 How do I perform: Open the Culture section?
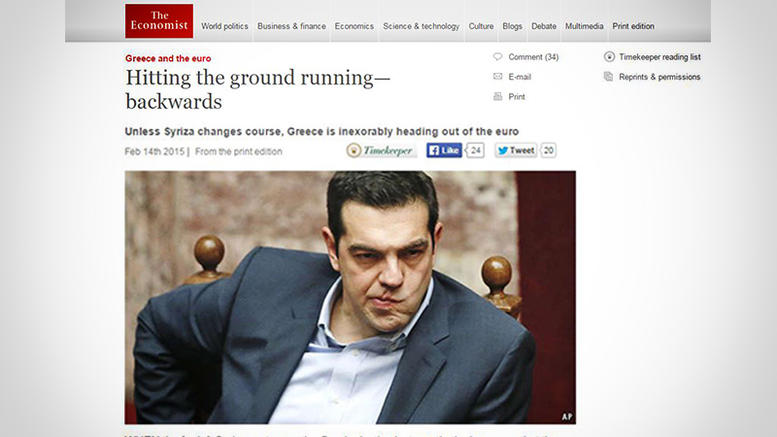point(481,26)
